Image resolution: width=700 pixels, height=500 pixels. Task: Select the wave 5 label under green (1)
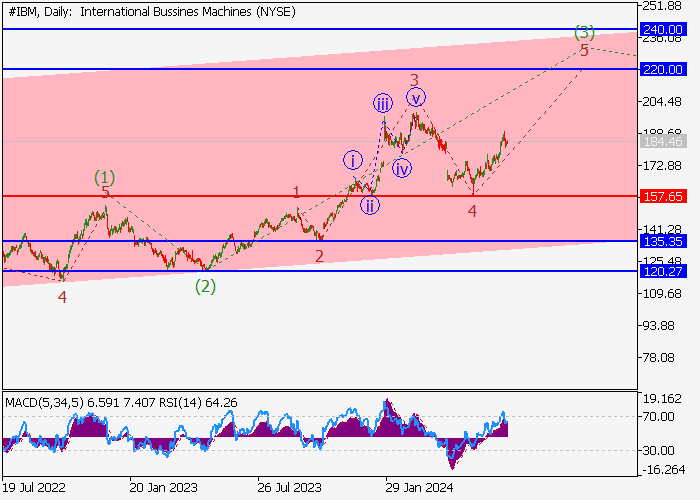(x=105, y=192)
